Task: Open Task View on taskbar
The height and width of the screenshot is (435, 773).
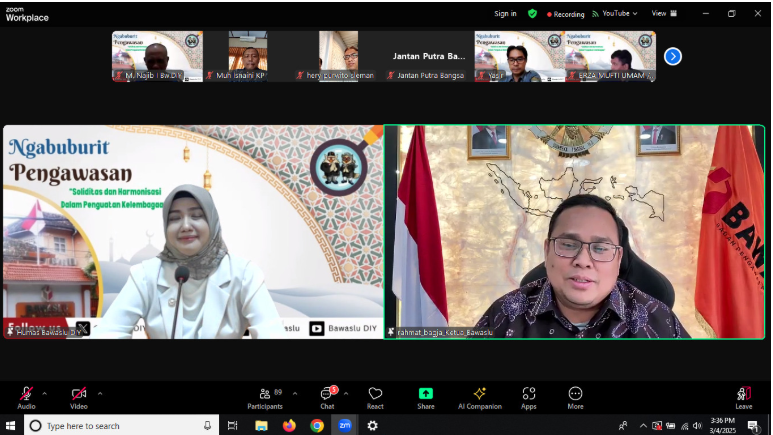Action: pyautogui.click(x=233, y=425)
